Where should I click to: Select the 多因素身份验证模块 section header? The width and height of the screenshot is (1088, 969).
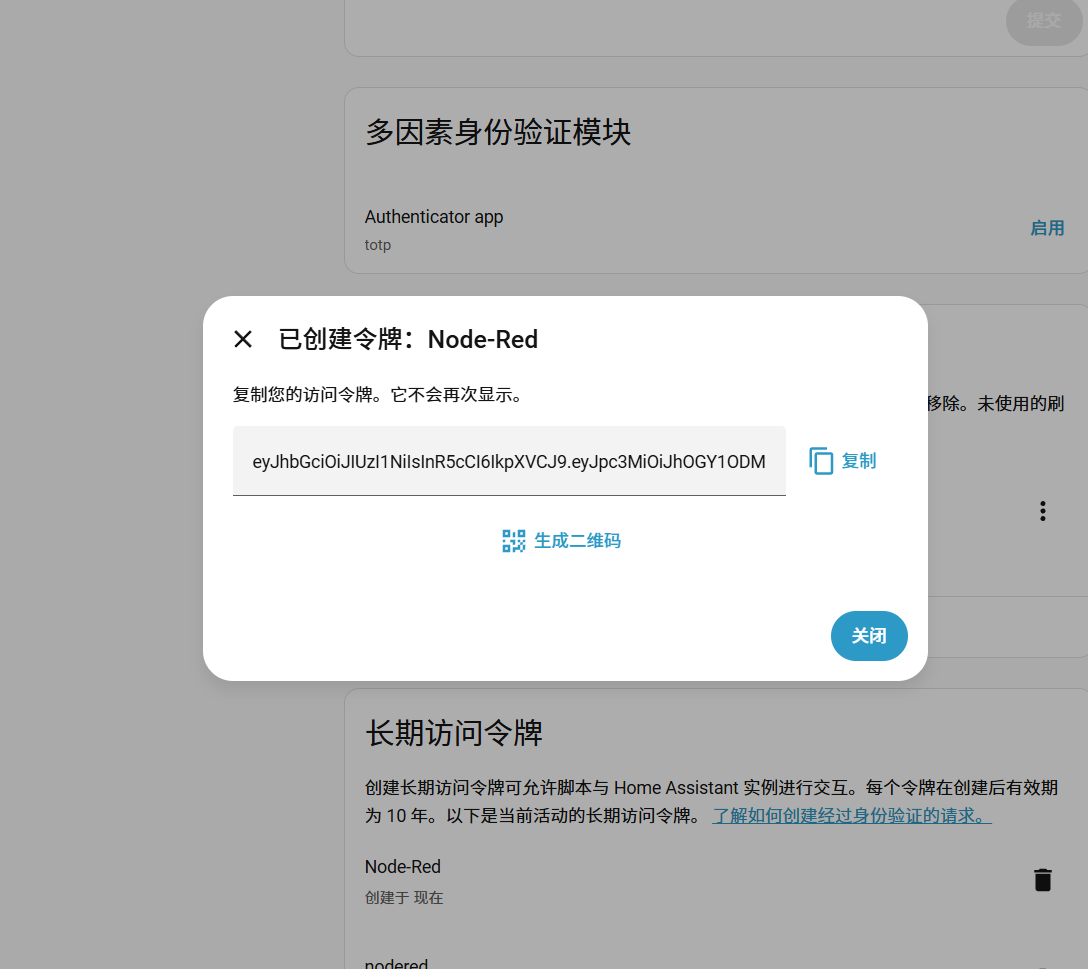pos(498,132)
